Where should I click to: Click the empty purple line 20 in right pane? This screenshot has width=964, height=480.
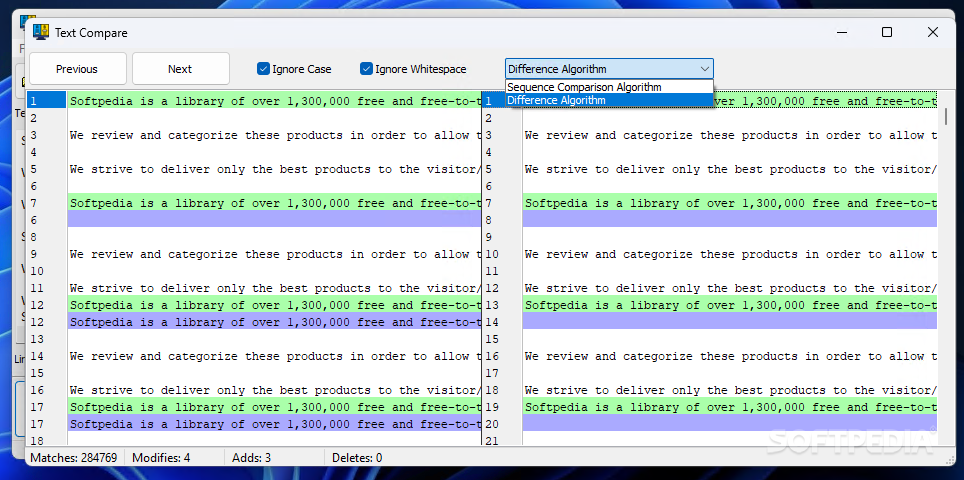point(730,423)
